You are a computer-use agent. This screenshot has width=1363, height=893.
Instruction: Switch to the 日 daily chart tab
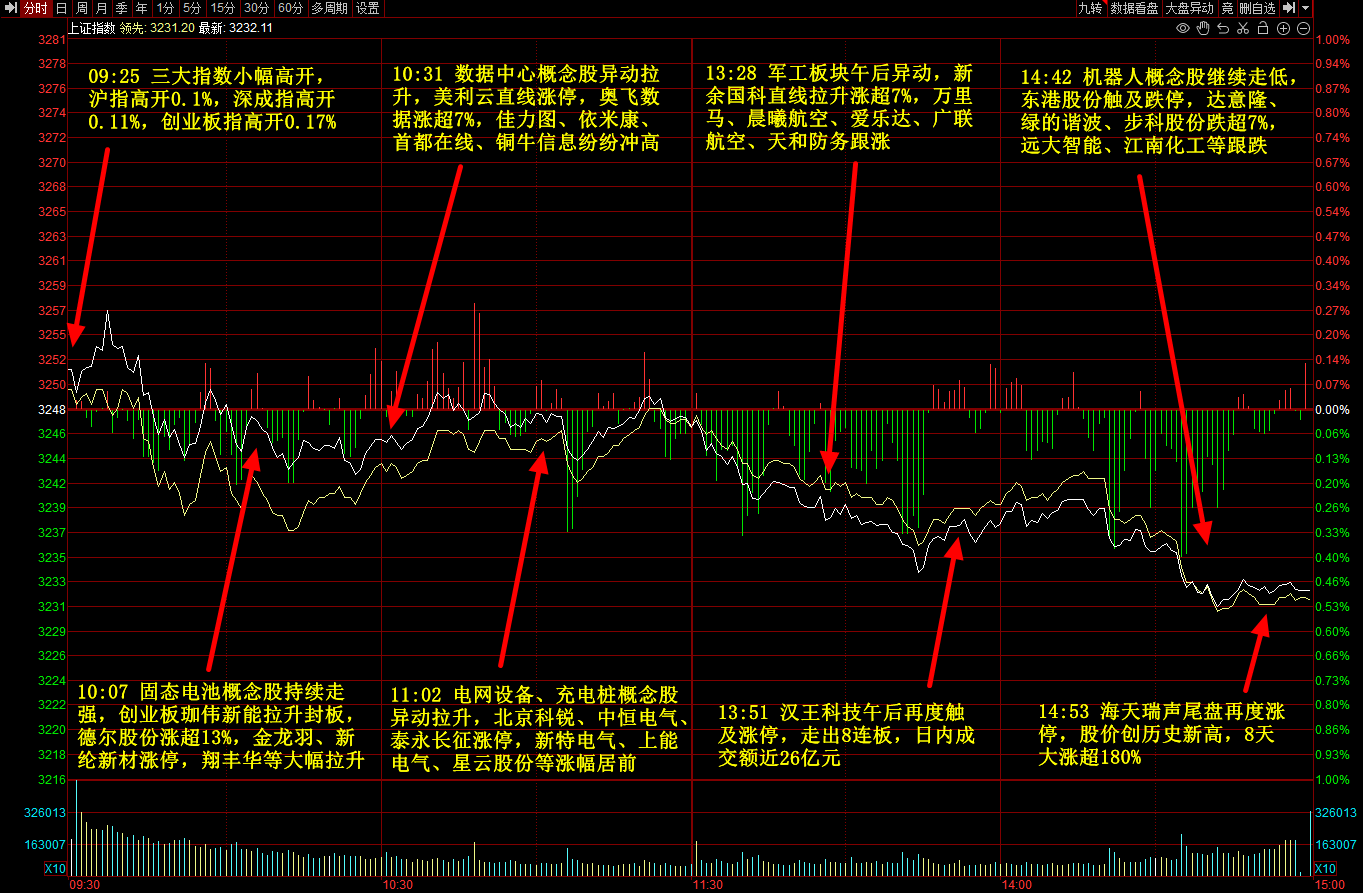pos(61,8)
